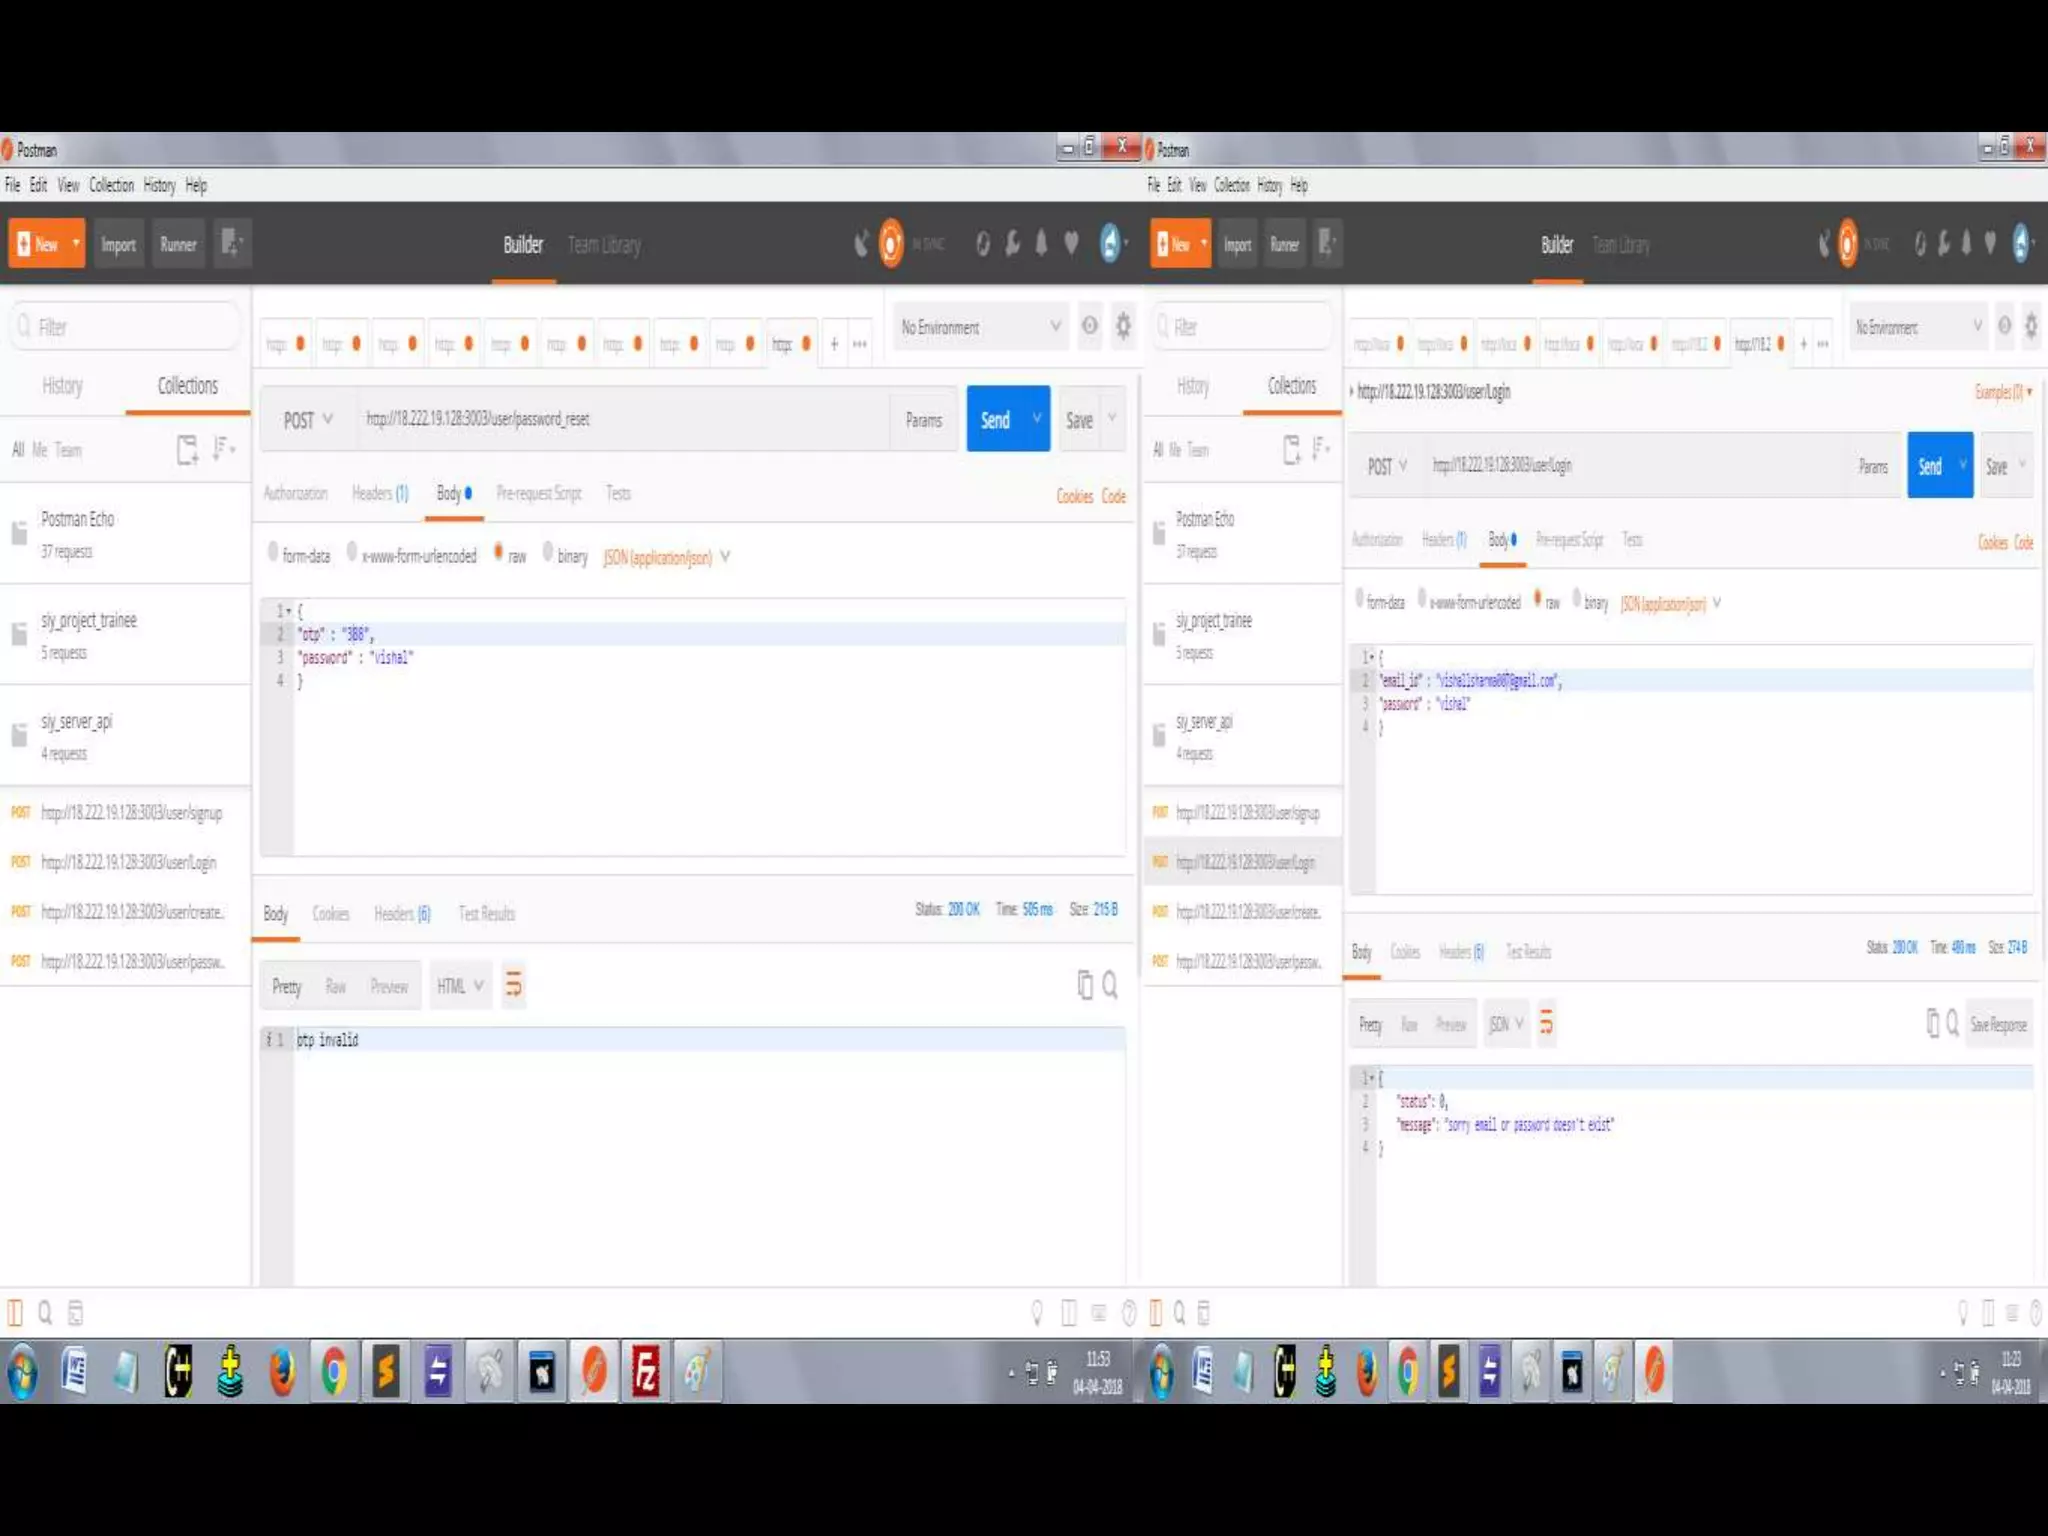Open the JSON (application/json) content type dropdown
2048x1536 pixels.
[x=666, y=557]
